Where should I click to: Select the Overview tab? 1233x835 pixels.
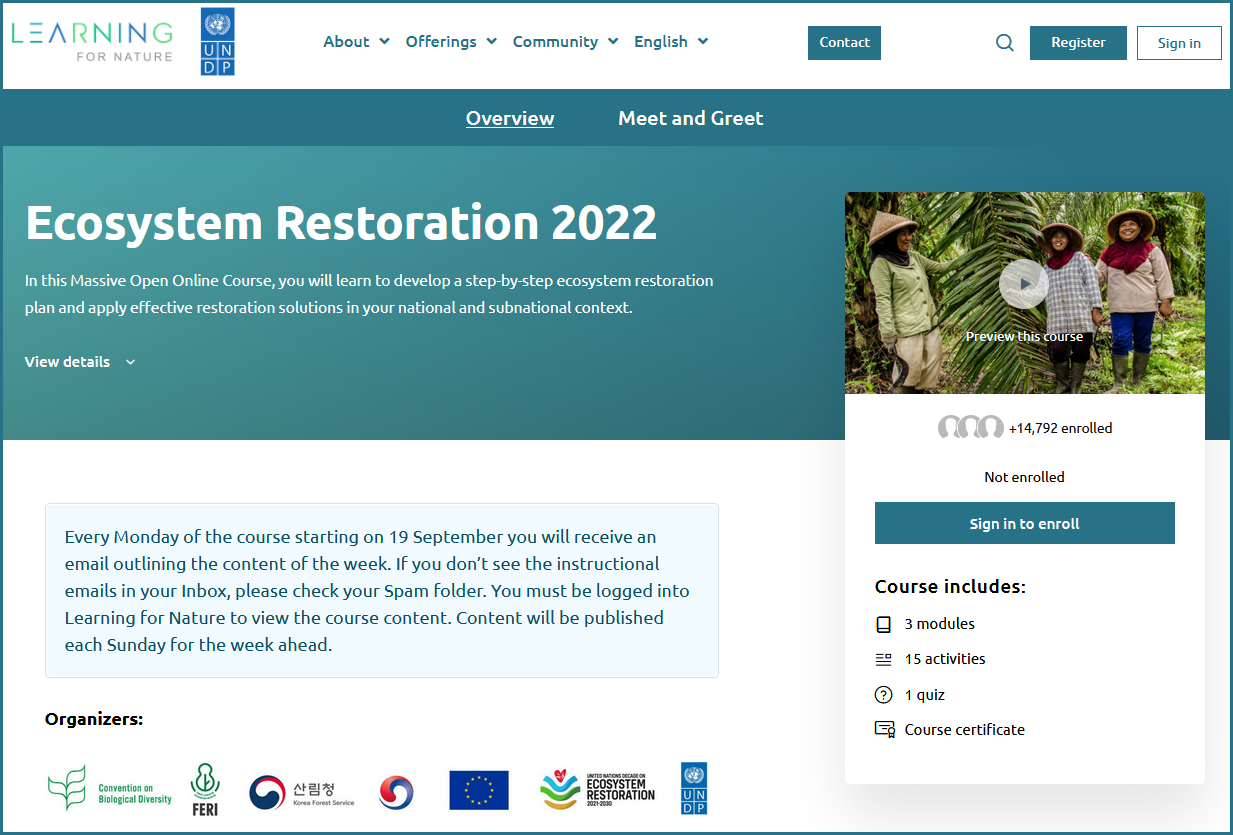[x=510, y=118]
